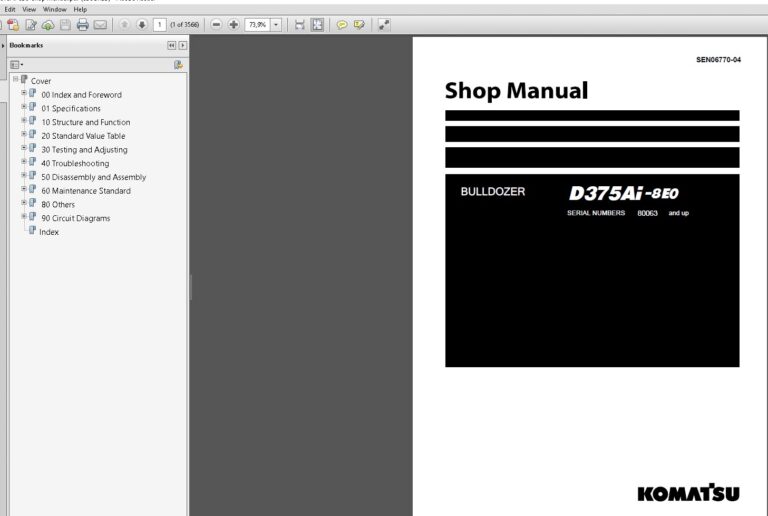Expand the 40 Troubleshooting bookmark

click(x=24, y=161)
